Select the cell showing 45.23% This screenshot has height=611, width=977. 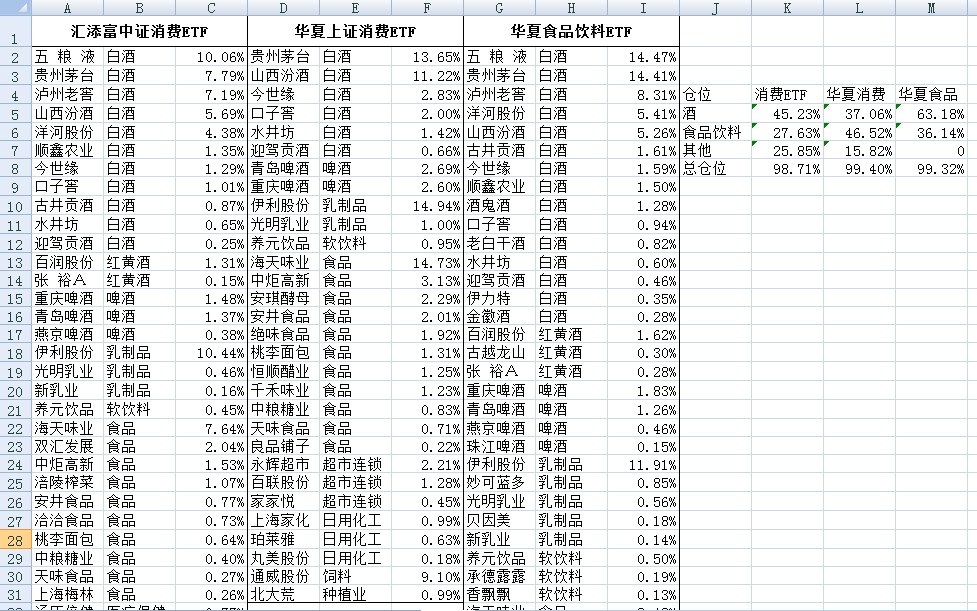[x=788, y=114]
